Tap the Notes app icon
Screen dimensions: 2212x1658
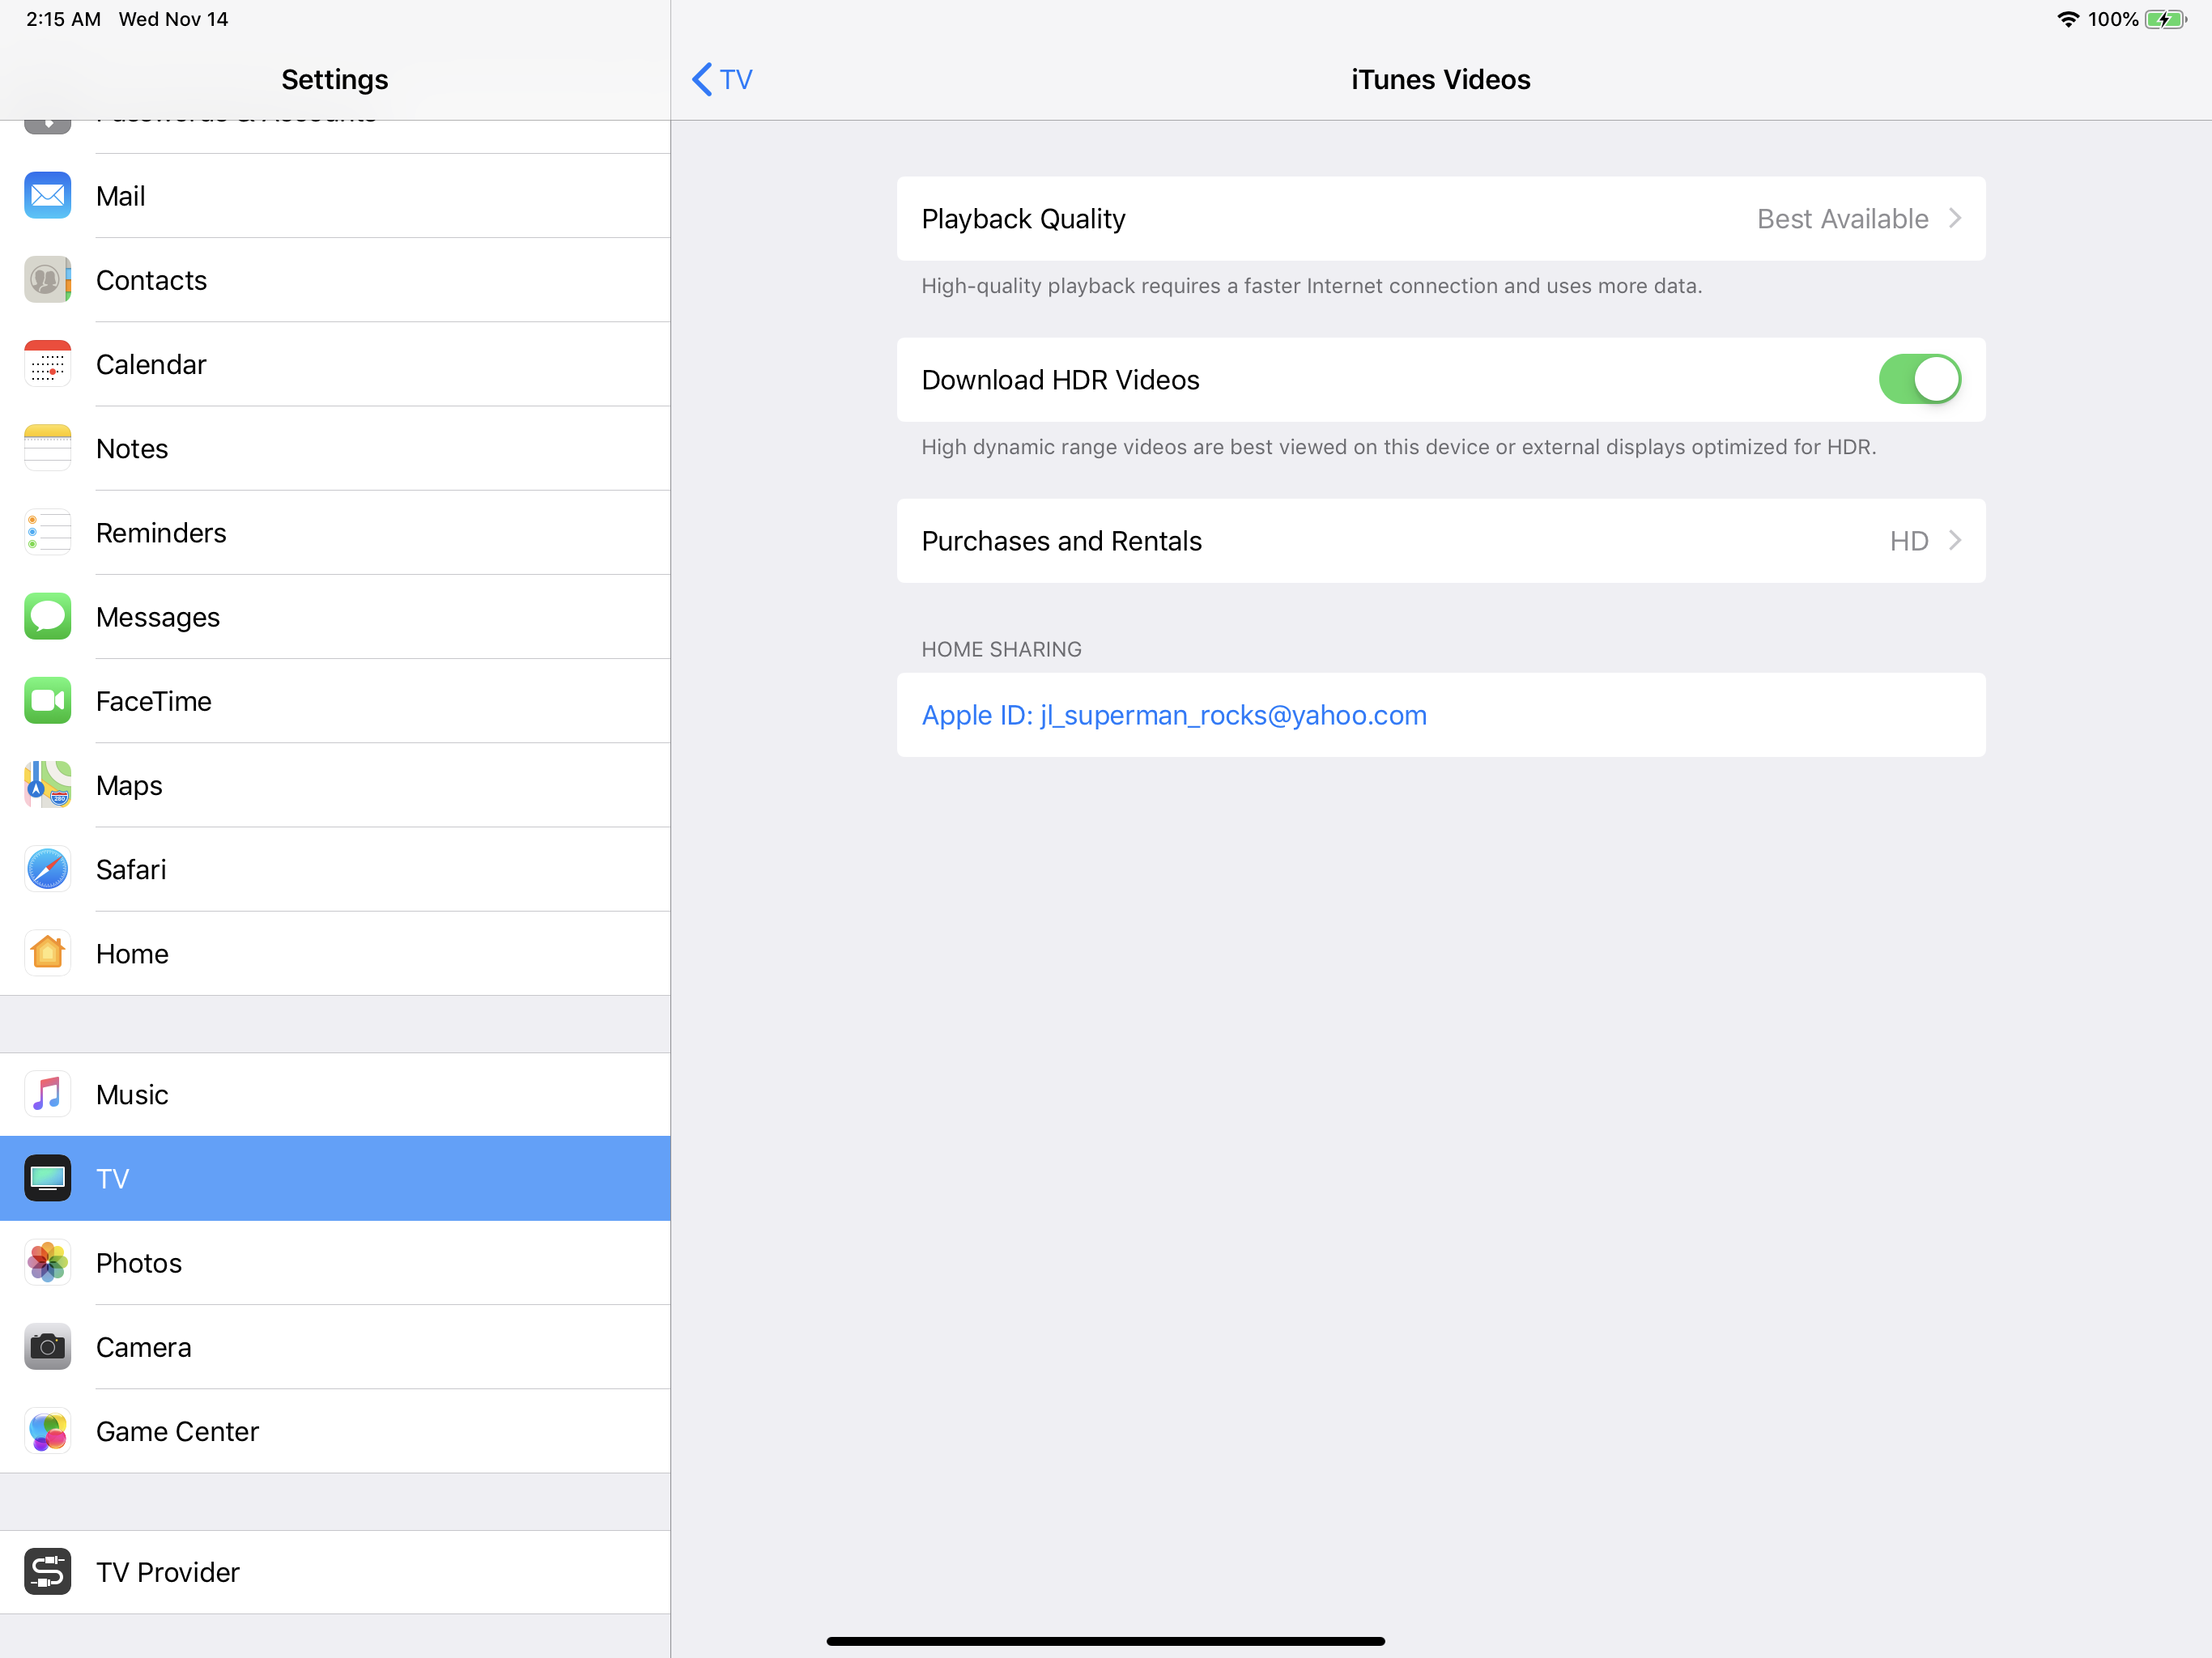pyautogui.click(x=47, y=448)
